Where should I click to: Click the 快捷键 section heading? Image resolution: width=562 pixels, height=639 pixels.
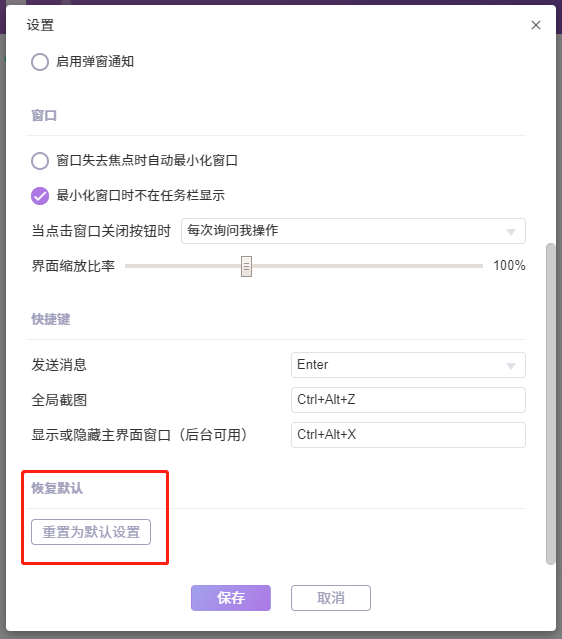51,319
